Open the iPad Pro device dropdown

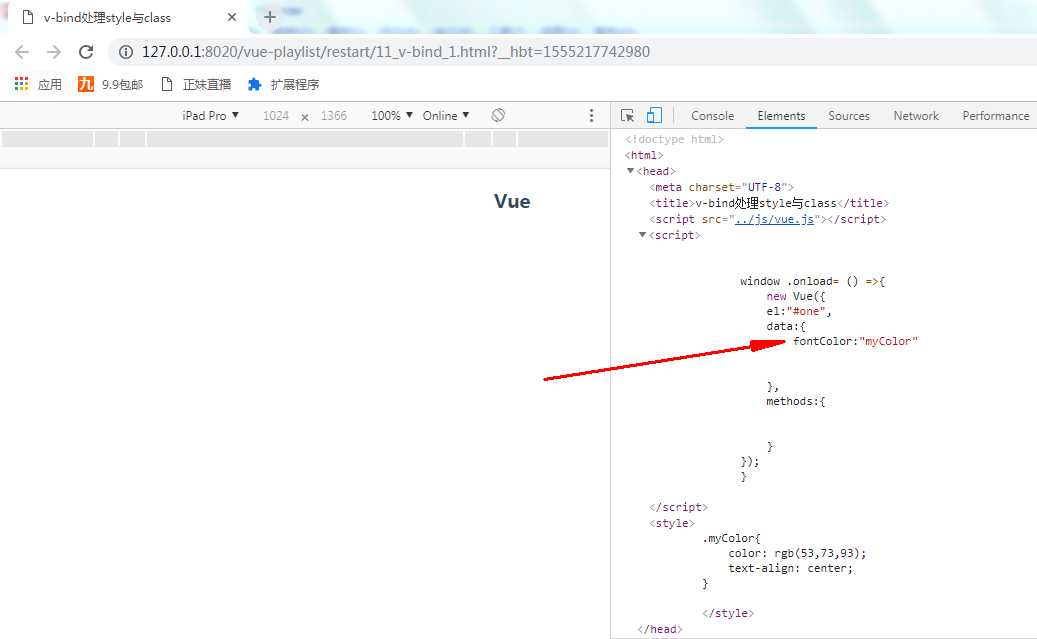[210, 115]
